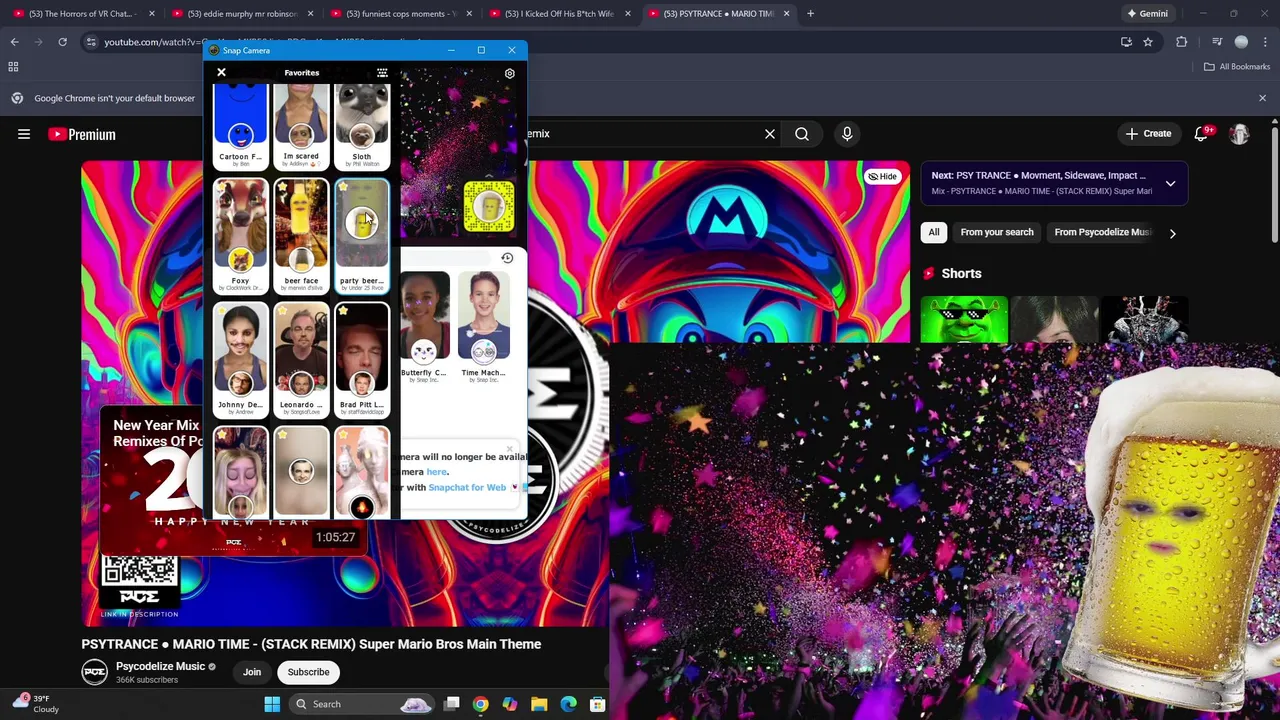Image resolution: width=1280 pixels, height=720 pixels.
Task: Select the From your search chip
Action: coord(997,232)
